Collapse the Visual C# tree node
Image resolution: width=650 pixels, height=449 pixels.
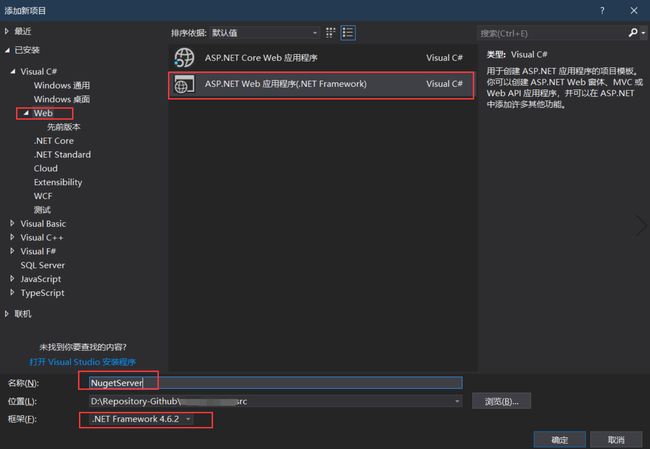click(x=13, y=71)
